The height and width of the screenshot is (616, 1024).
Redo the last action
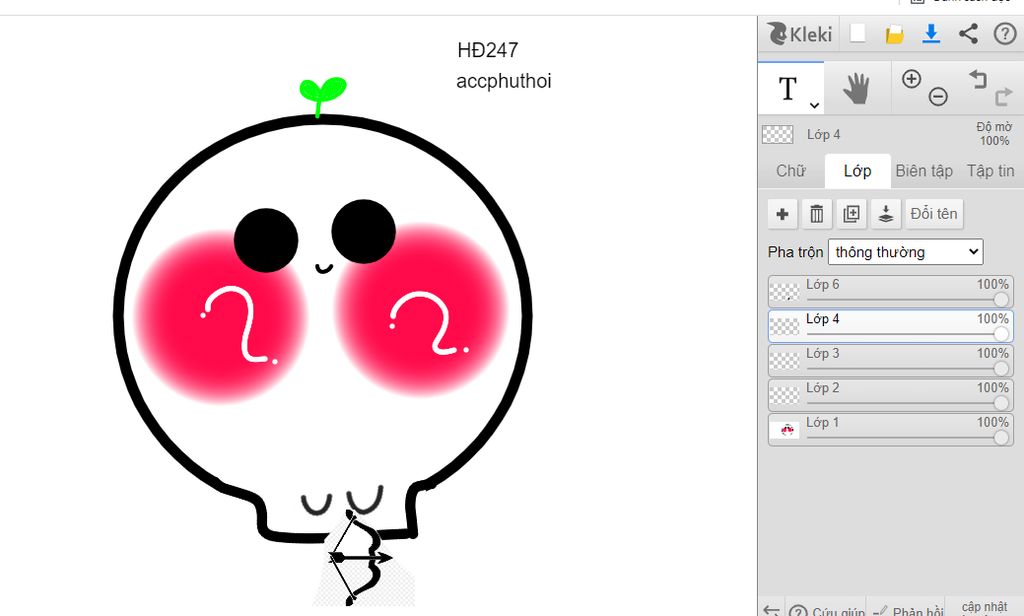point(1003,97)
